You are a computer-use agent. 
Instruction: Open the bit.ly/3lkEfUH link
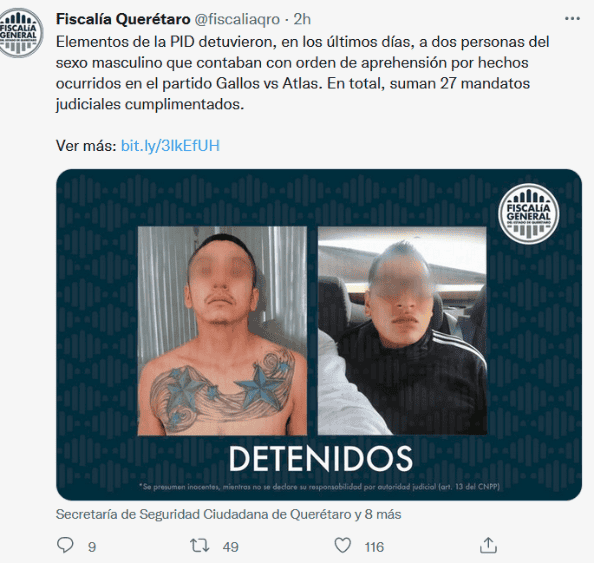[x=170, y=145]
